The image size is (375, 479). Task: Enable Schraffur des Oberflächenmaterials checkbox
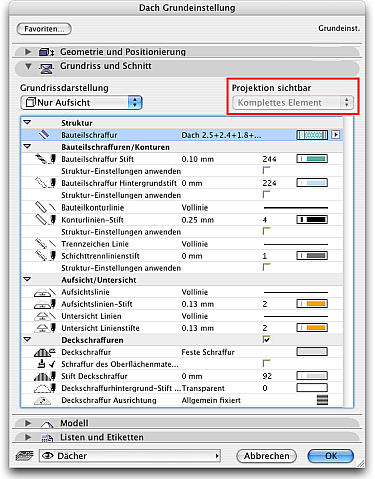(x=266, y=363)
